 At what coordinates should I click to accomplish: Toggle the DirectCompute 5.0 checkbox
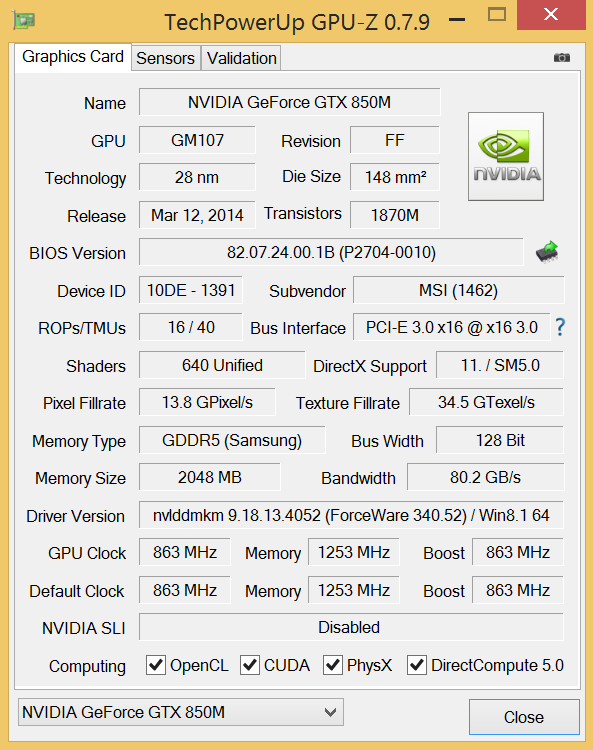point(417,665)
